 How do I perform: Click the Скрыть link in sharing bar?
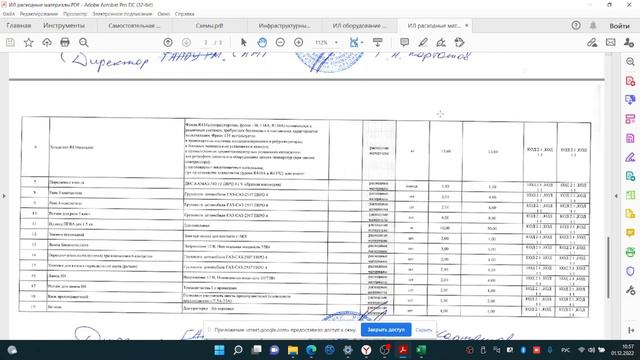point(423,330)
